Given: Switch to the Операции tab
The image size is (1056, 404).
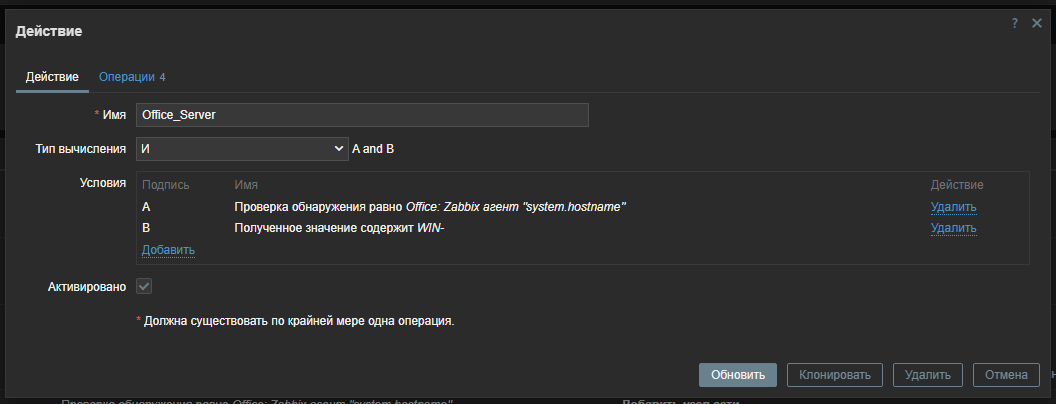Looking at the screenshot, I should [131, 77].
